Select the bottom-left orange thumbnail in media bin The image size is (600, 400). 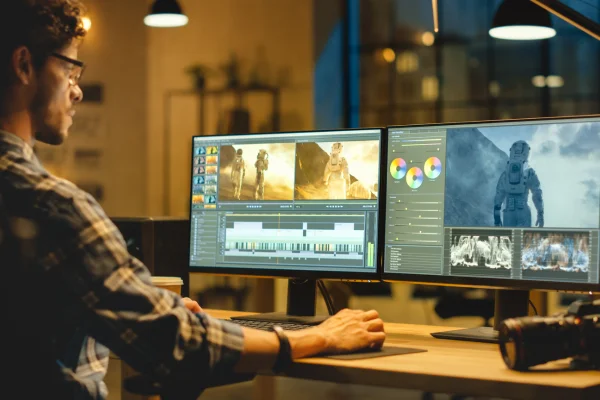tap(196, 199)
